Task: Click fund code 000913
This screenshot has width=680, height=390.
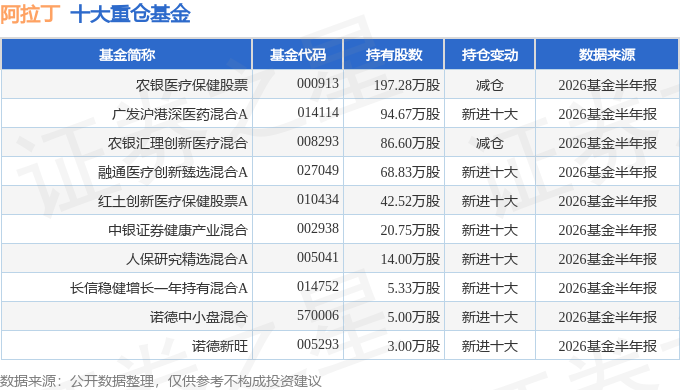Action: (x=317, y=83)
